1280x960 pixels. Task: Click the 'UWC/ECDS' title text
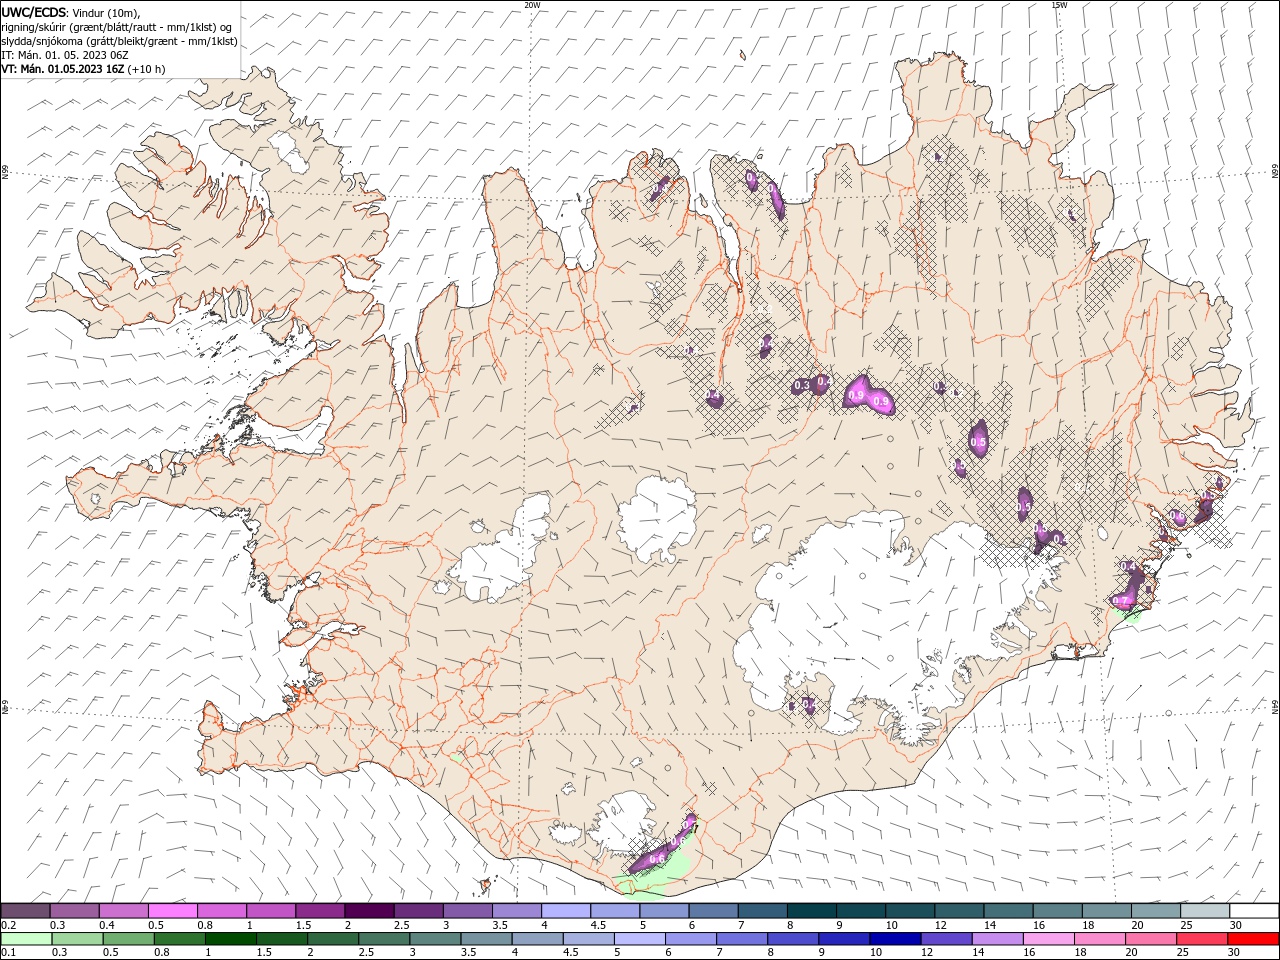pos(34,11)
